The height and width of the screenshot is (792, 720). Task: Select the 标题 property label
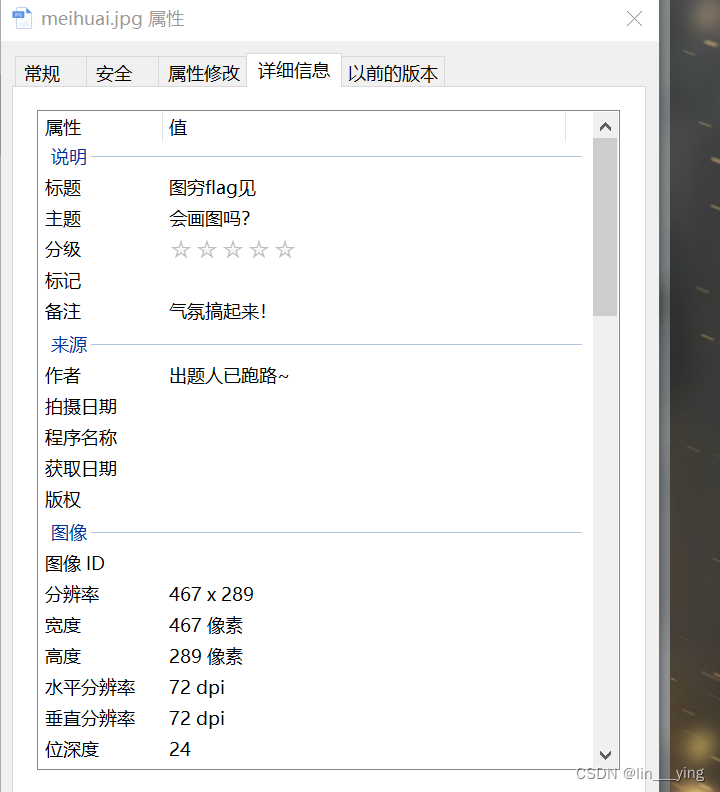point(63,188)
